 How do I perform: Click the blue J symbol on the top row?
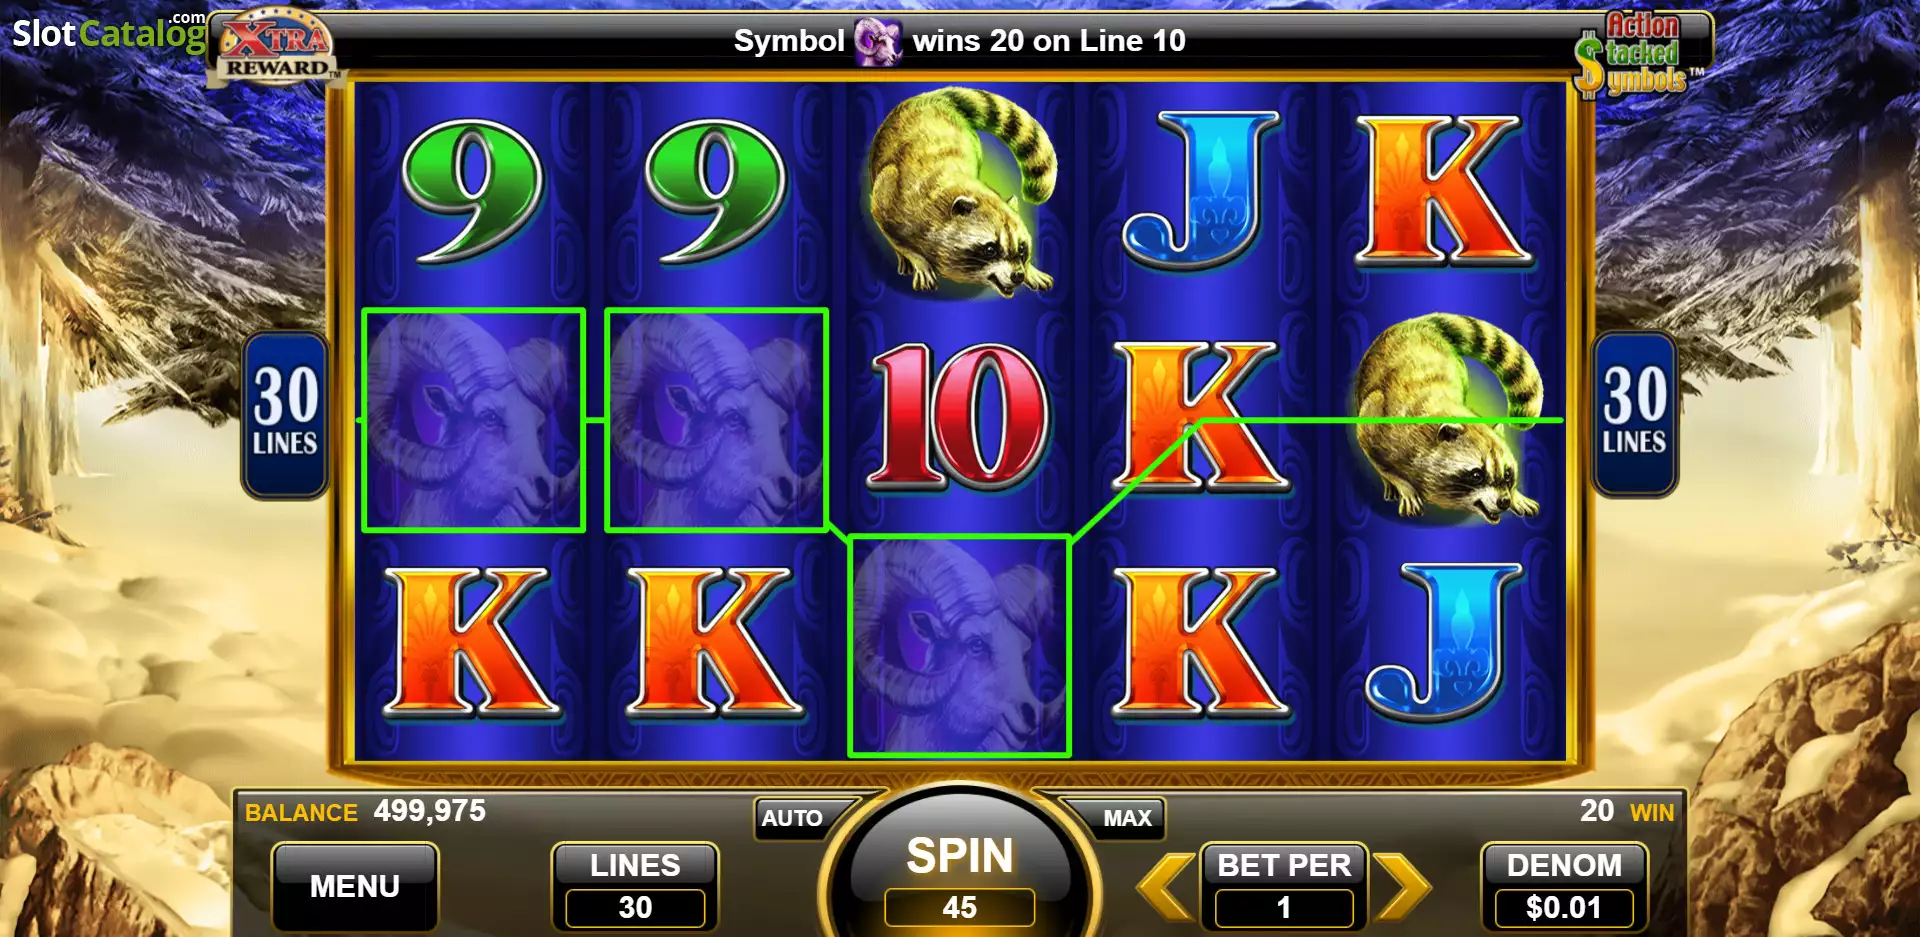tap(1202, 190)
